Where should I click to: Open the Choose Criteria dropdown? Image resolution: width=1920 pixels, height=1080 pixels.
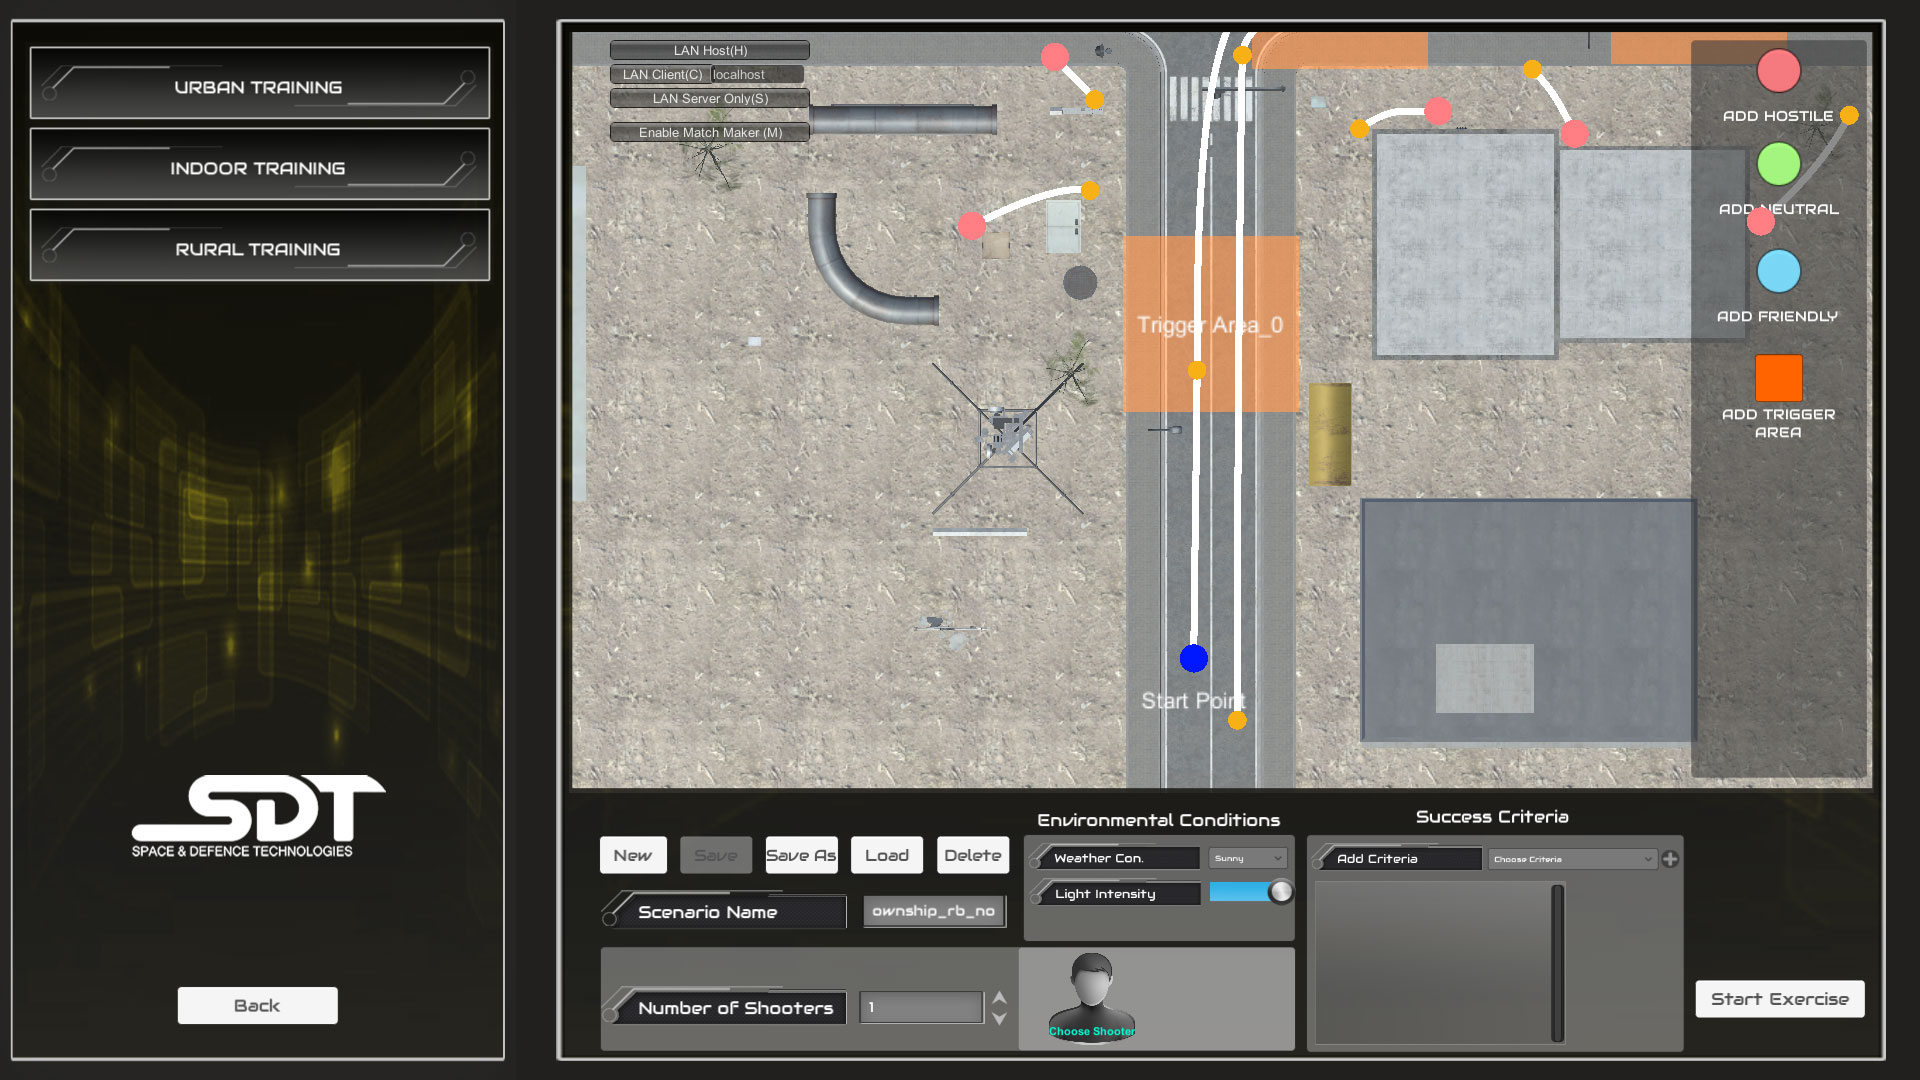1571,858
